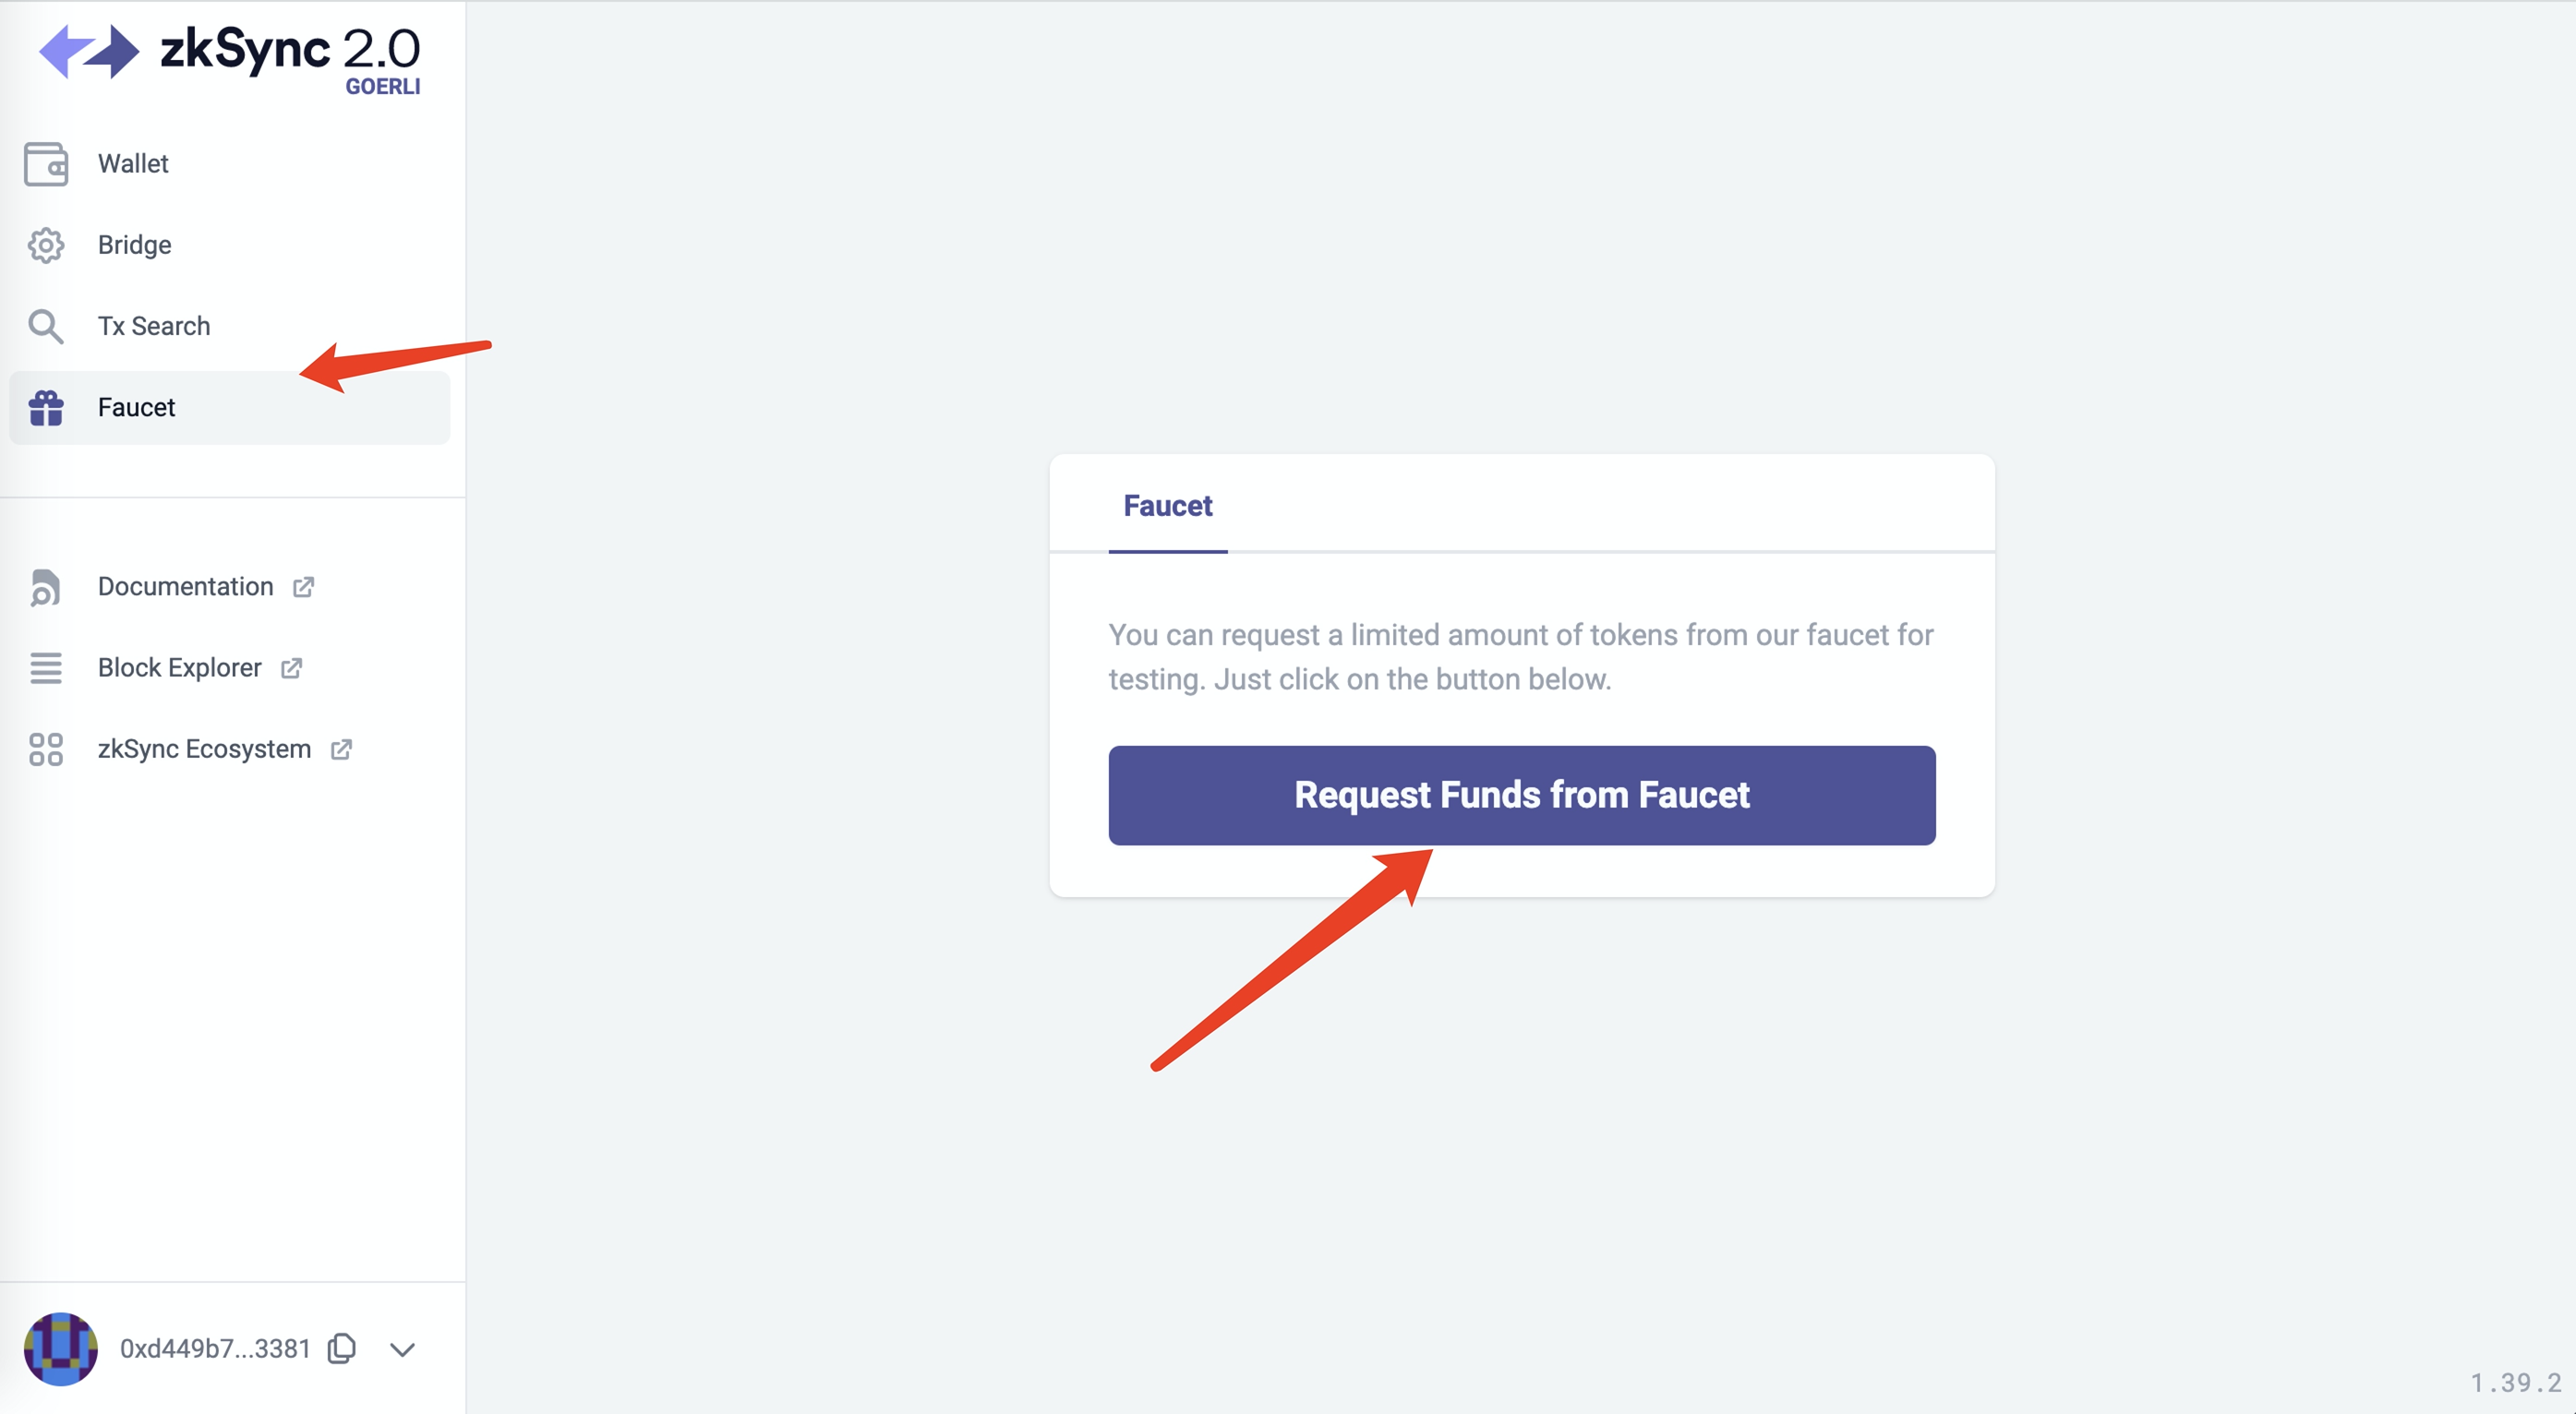Copy the wallet address using copy icon
This screenshot has height=1414, width=2576.
coord(342,1349)
